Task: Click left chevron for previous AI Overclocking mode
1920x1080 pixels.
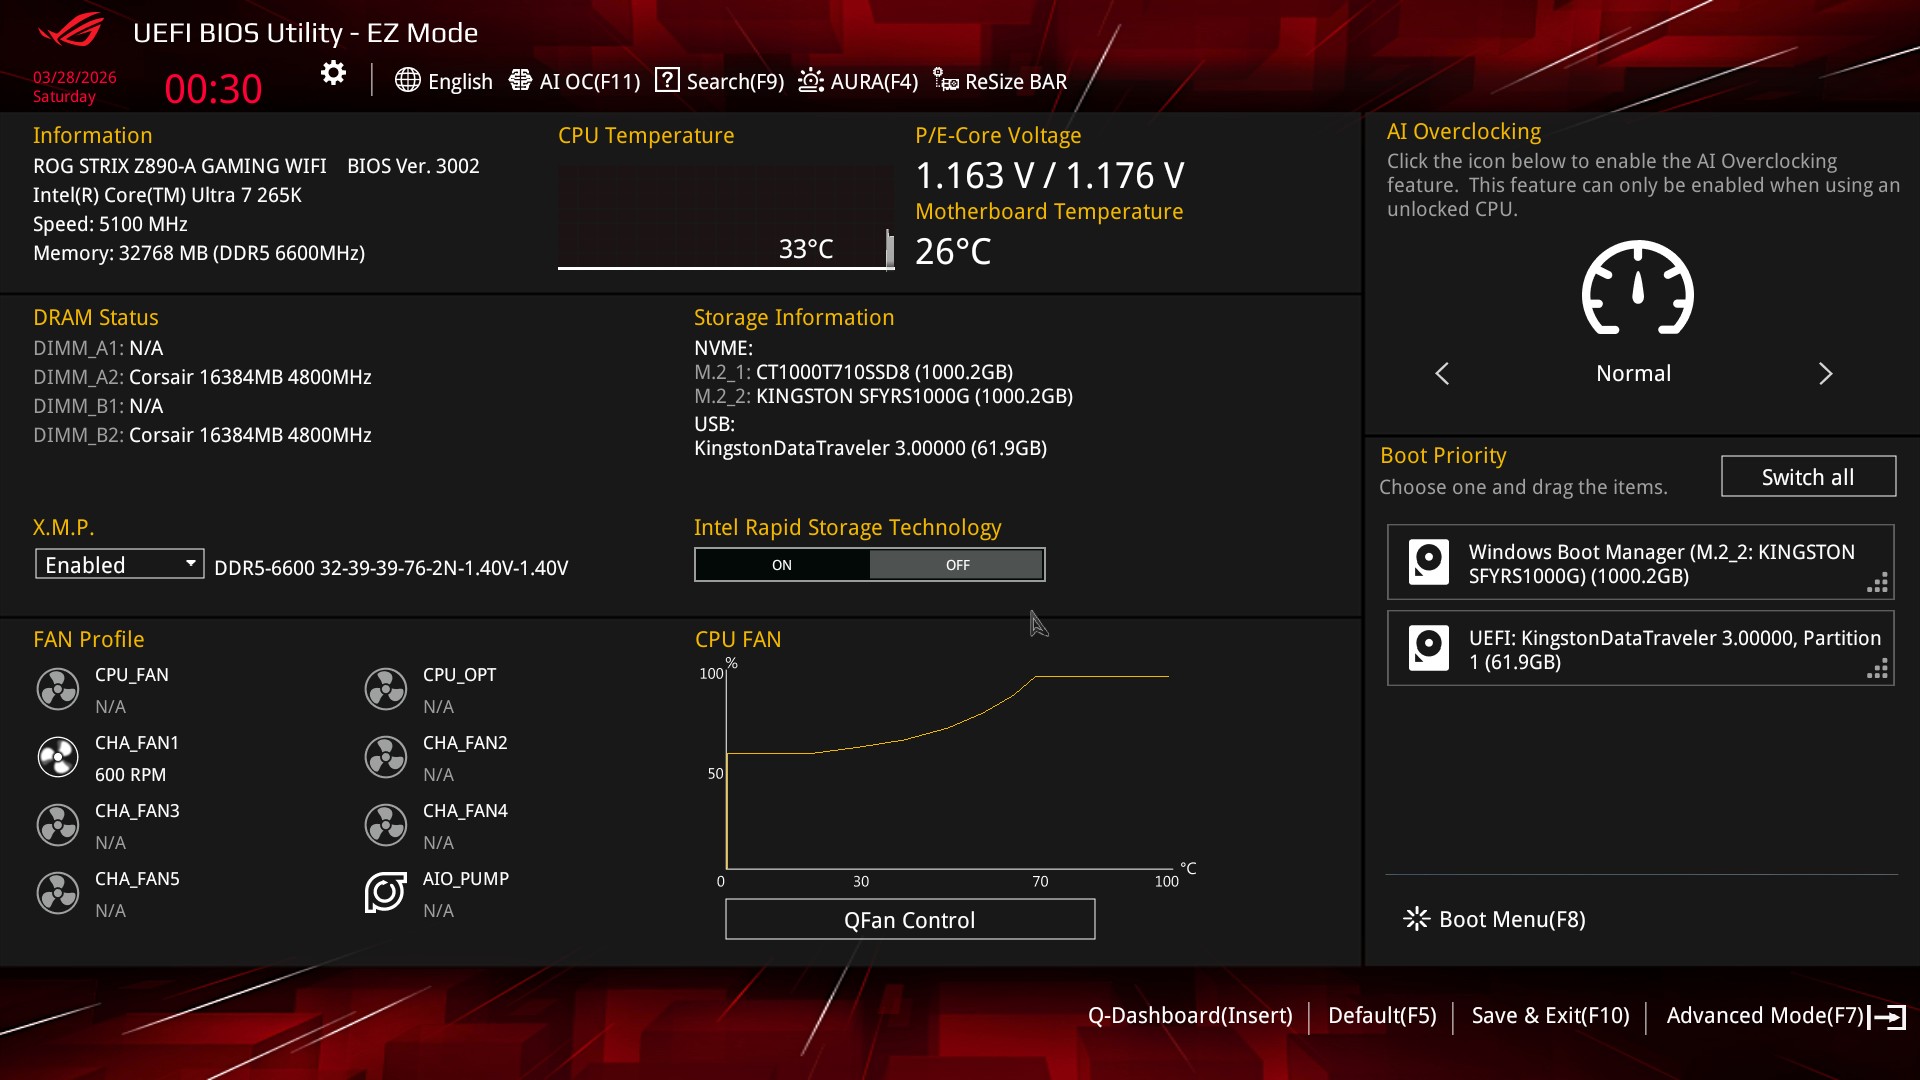Action: point(1442,373)
